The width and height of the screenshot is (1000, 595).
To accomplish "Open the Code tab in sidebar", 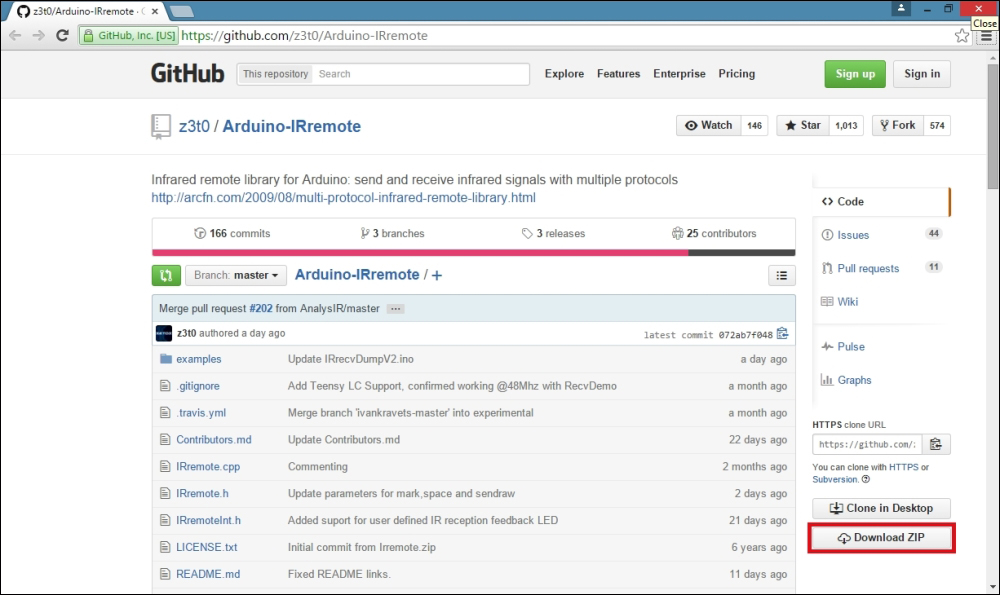I will 881,202.
